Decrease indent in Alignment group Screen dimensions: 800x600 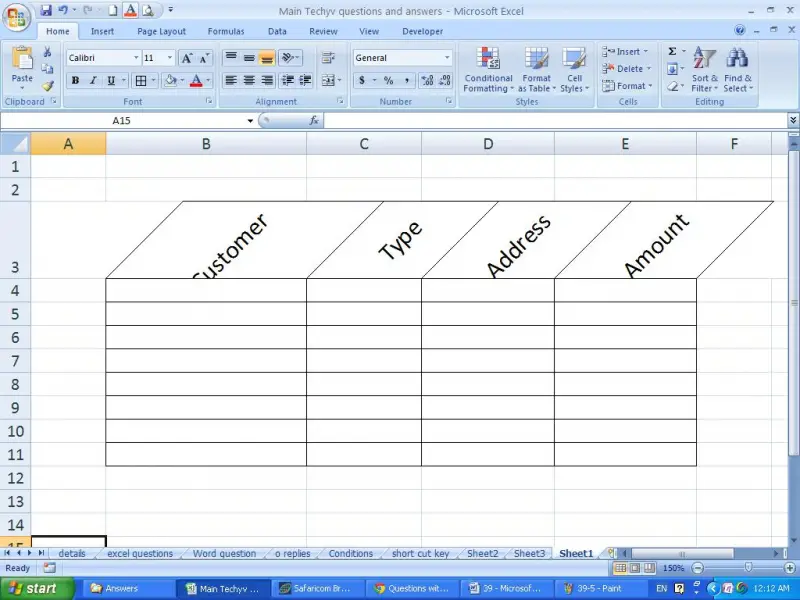(x=288, y=81)
